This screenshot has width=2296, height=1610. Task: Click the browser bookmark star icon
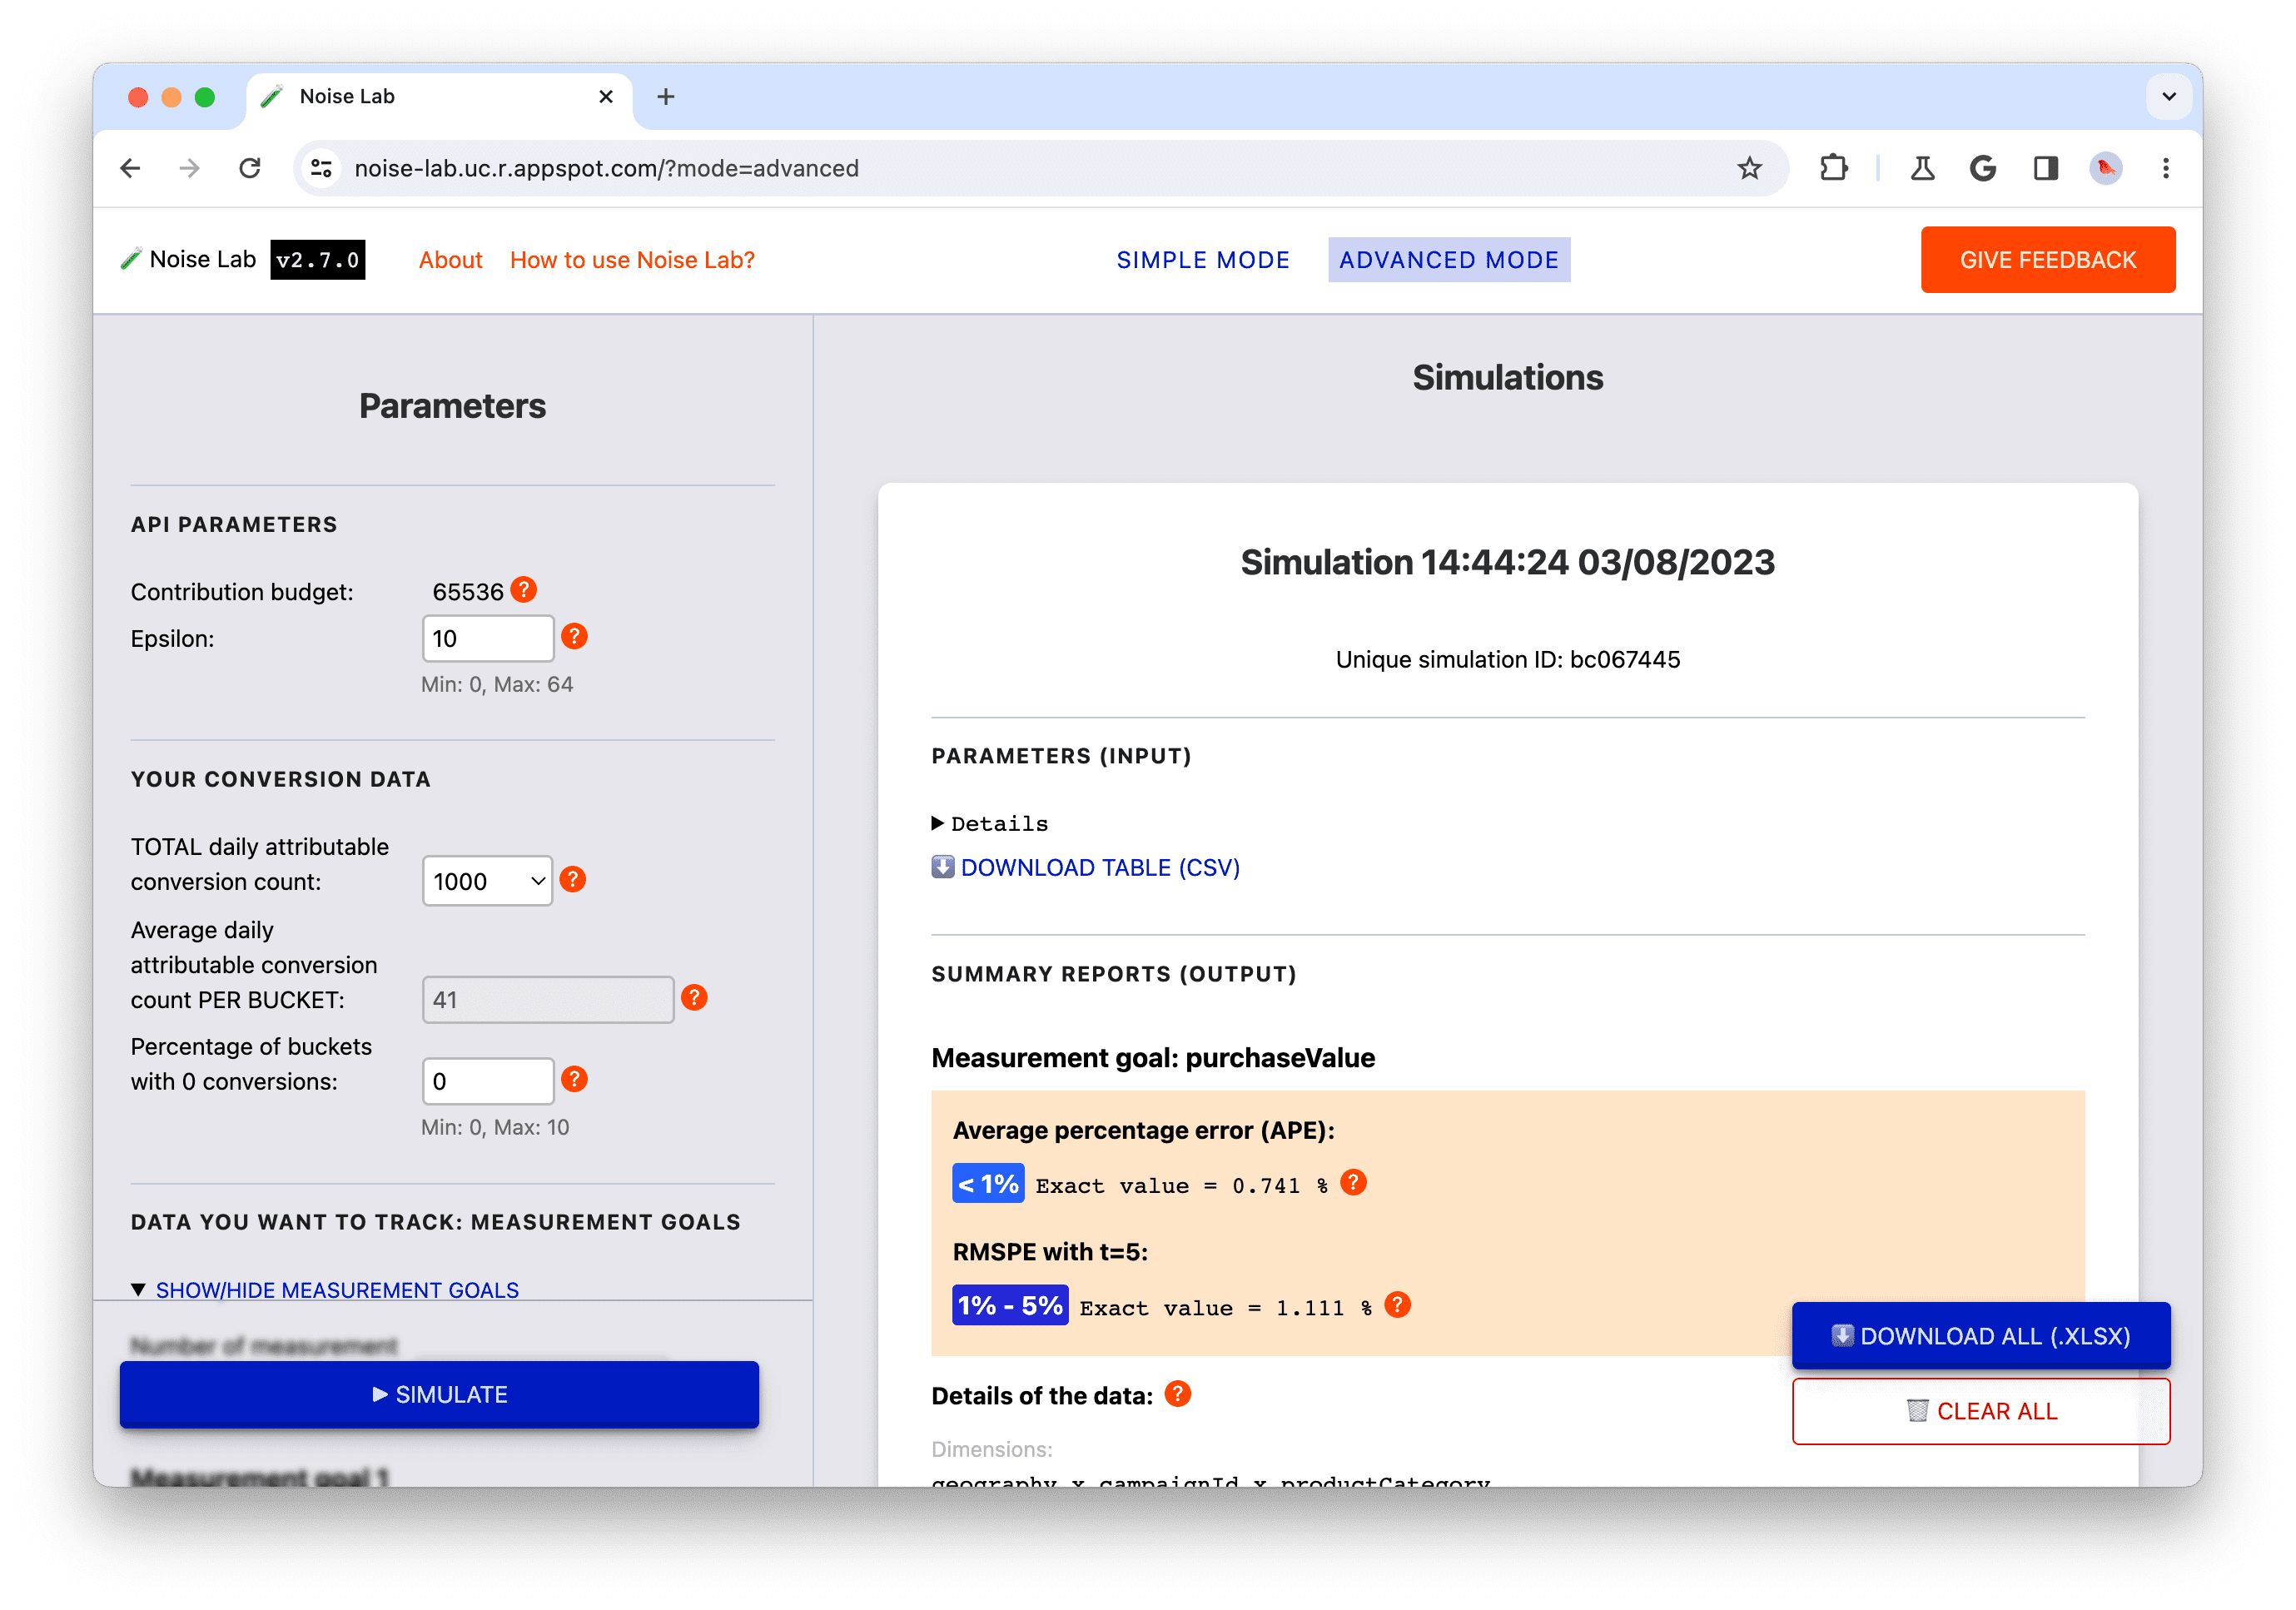tap(1757, 167)
